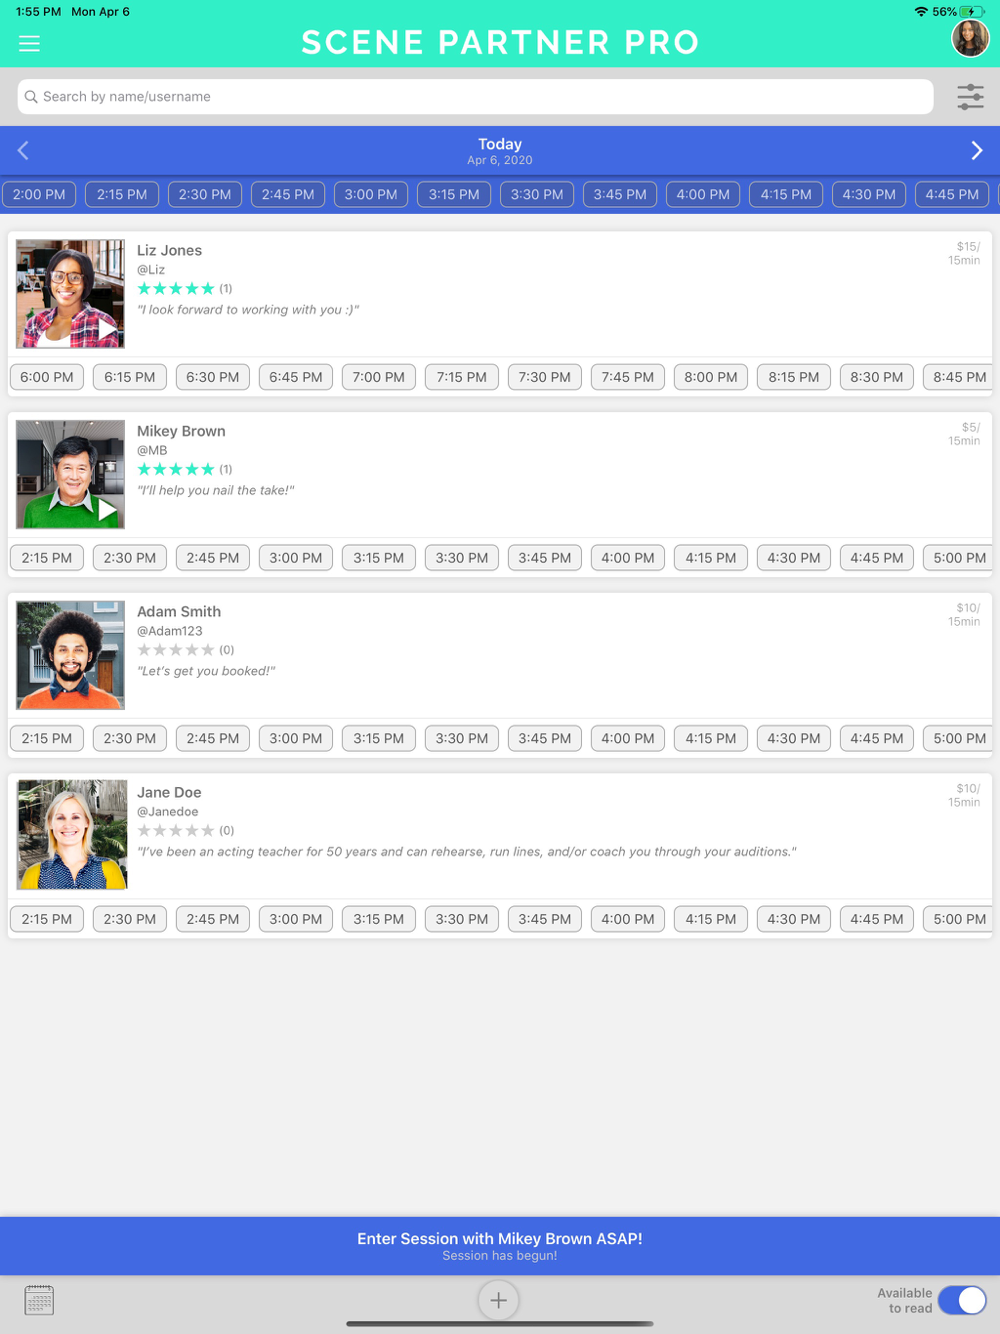
Task: Book Adam Smith at 3:30 PM
Action: 462,738
